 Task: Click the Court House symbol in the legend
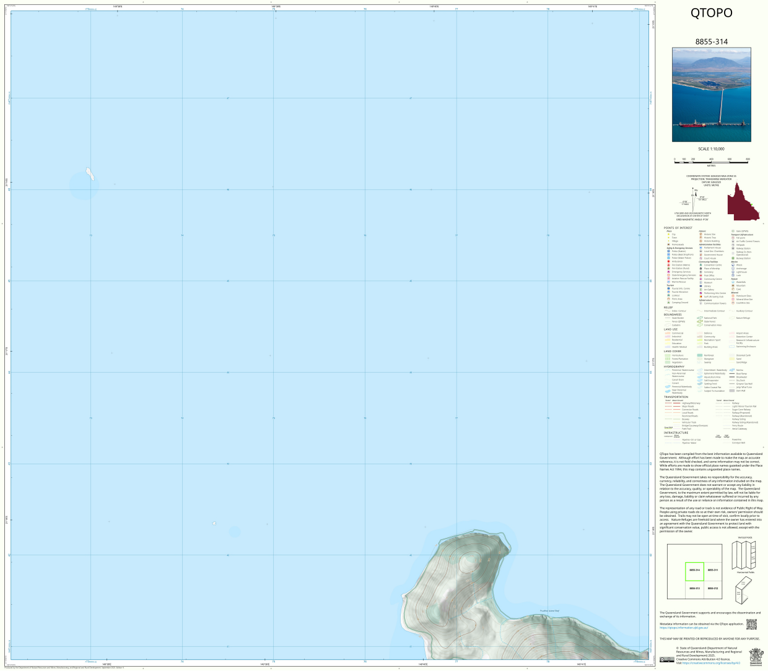701,258
